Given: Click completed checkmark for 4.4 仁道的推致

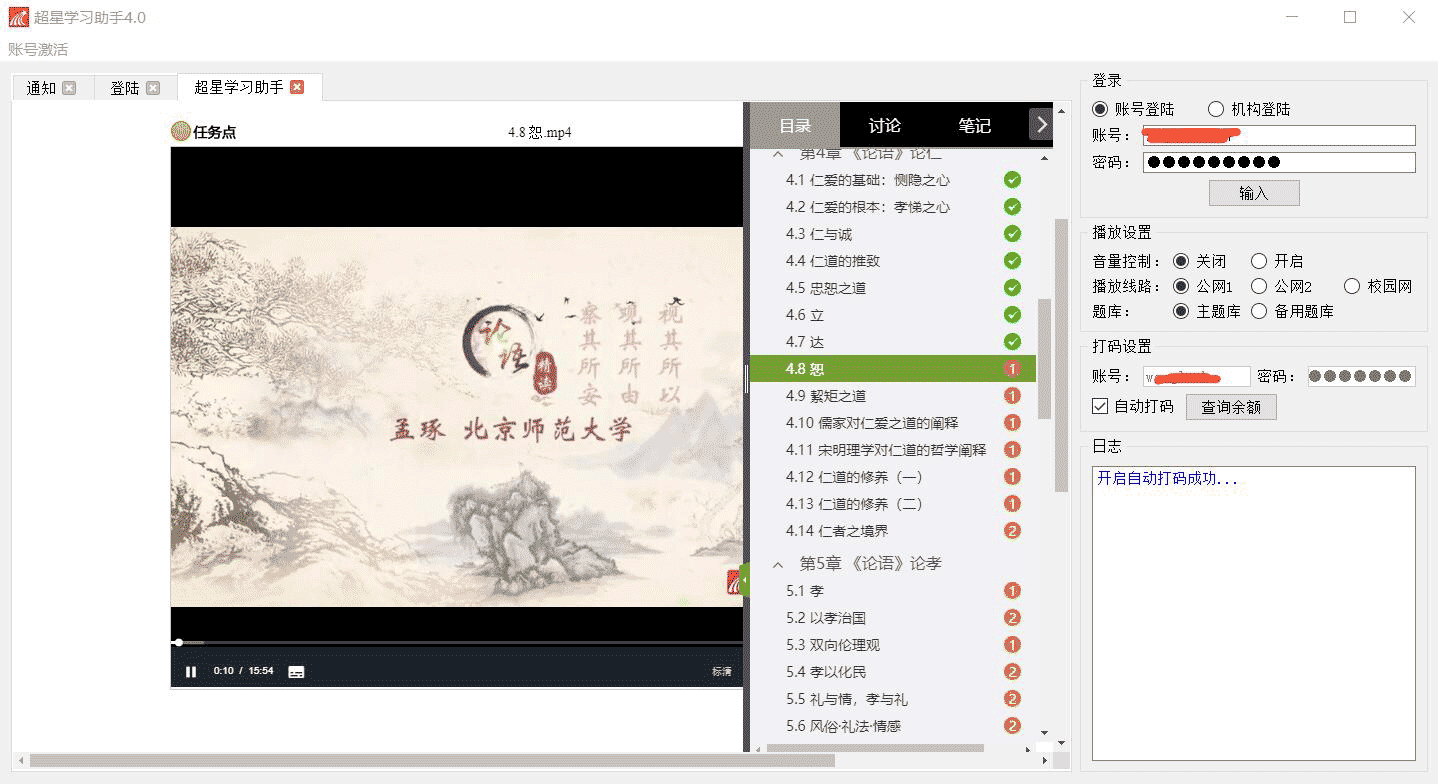Looking at the screenshot, I should 1012,261.
